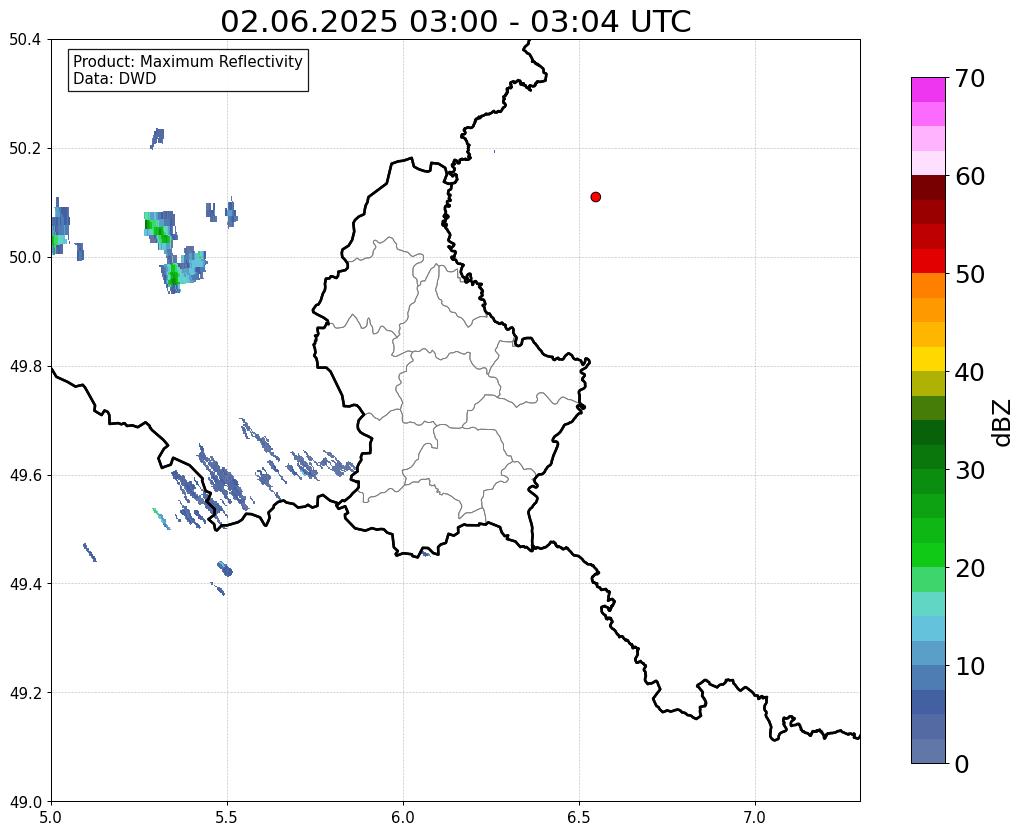Click the longitude tick label 6.5
Screen dimensions: 1023x834
click(x=579, y=817)
